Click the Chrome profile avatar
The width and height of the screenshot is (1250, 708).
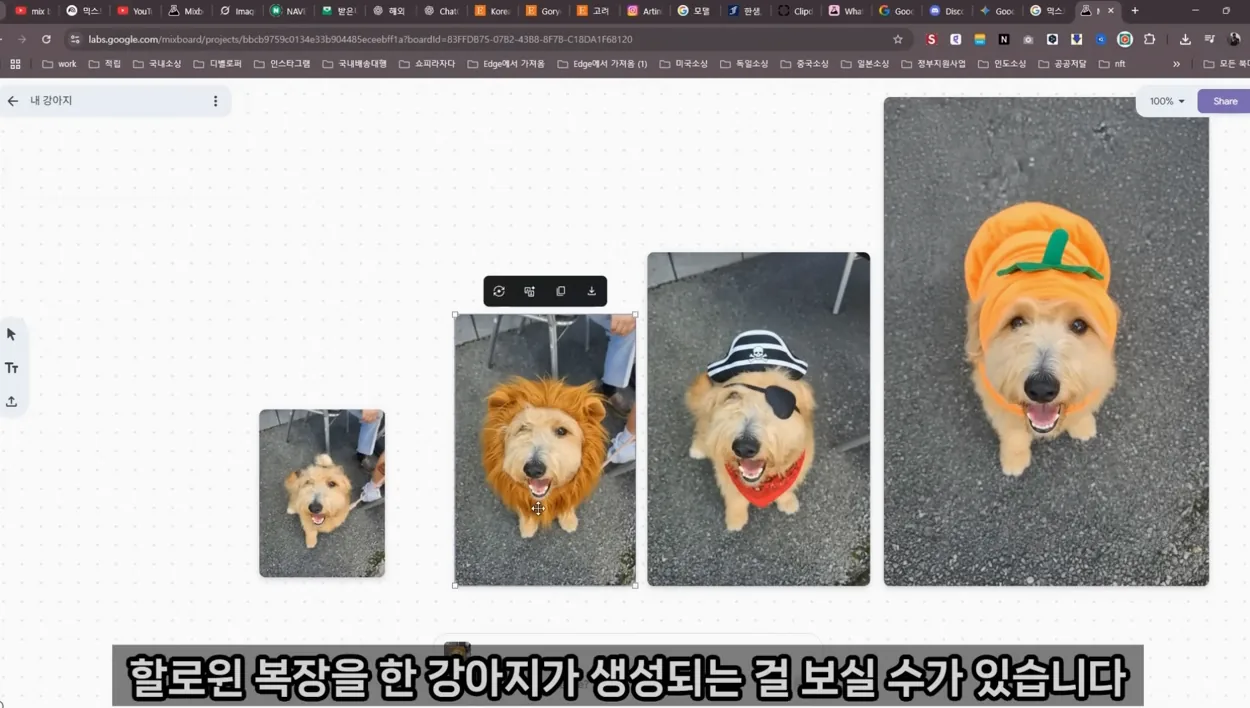[1236, 39]
